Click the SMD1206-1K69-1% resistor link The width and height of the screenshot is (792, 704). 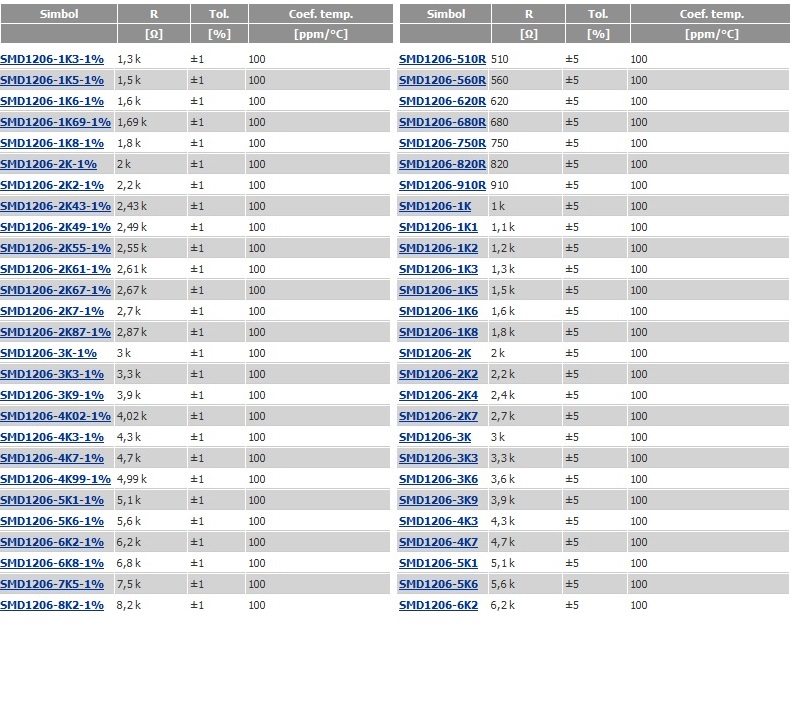pos(55,122)
